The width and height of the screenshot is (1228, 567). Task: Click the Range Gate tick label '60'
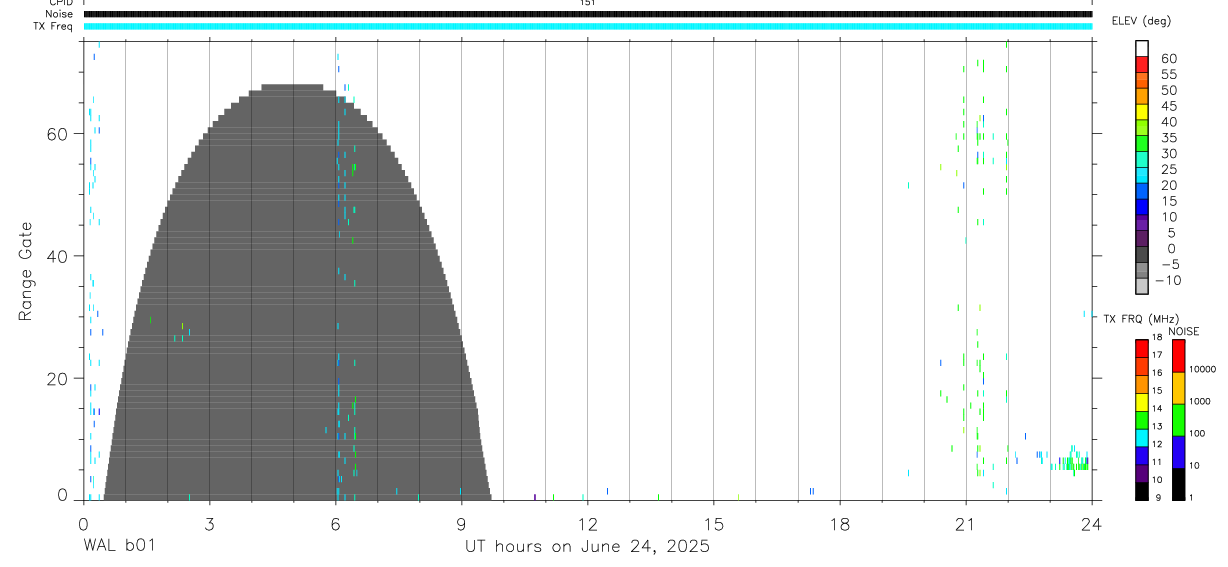(x=57, y=134)
